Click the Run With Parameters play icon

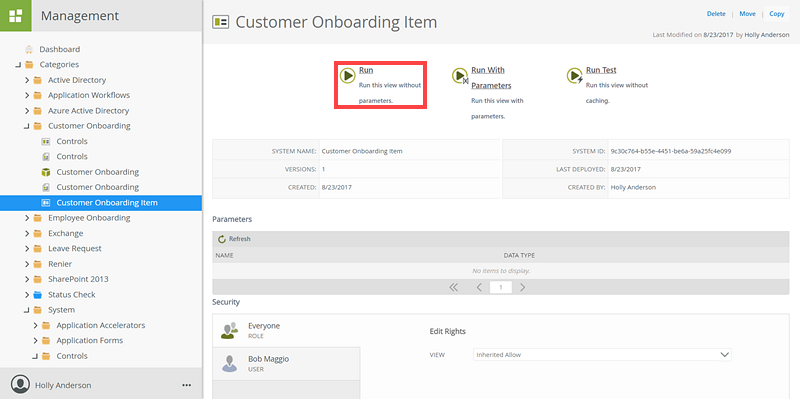[x=460, y=76]
